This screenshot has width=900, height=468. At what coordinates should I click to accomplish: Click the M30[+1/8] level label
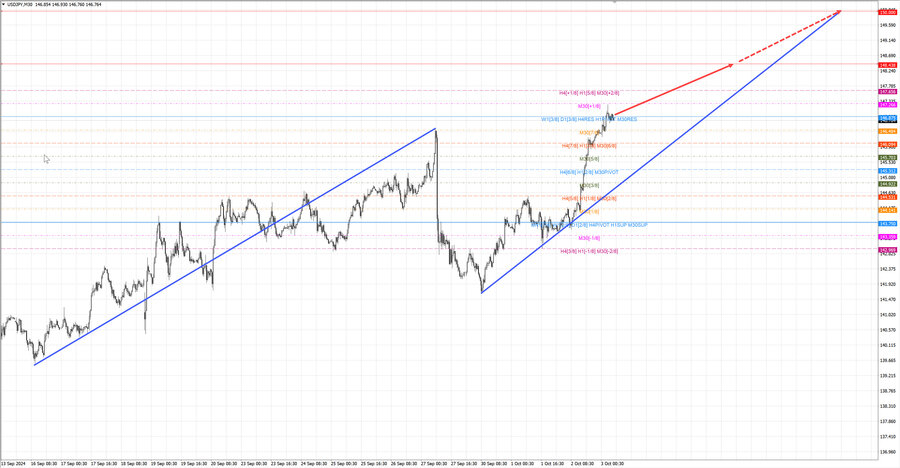pyautogui.click(x=589, y=106)
